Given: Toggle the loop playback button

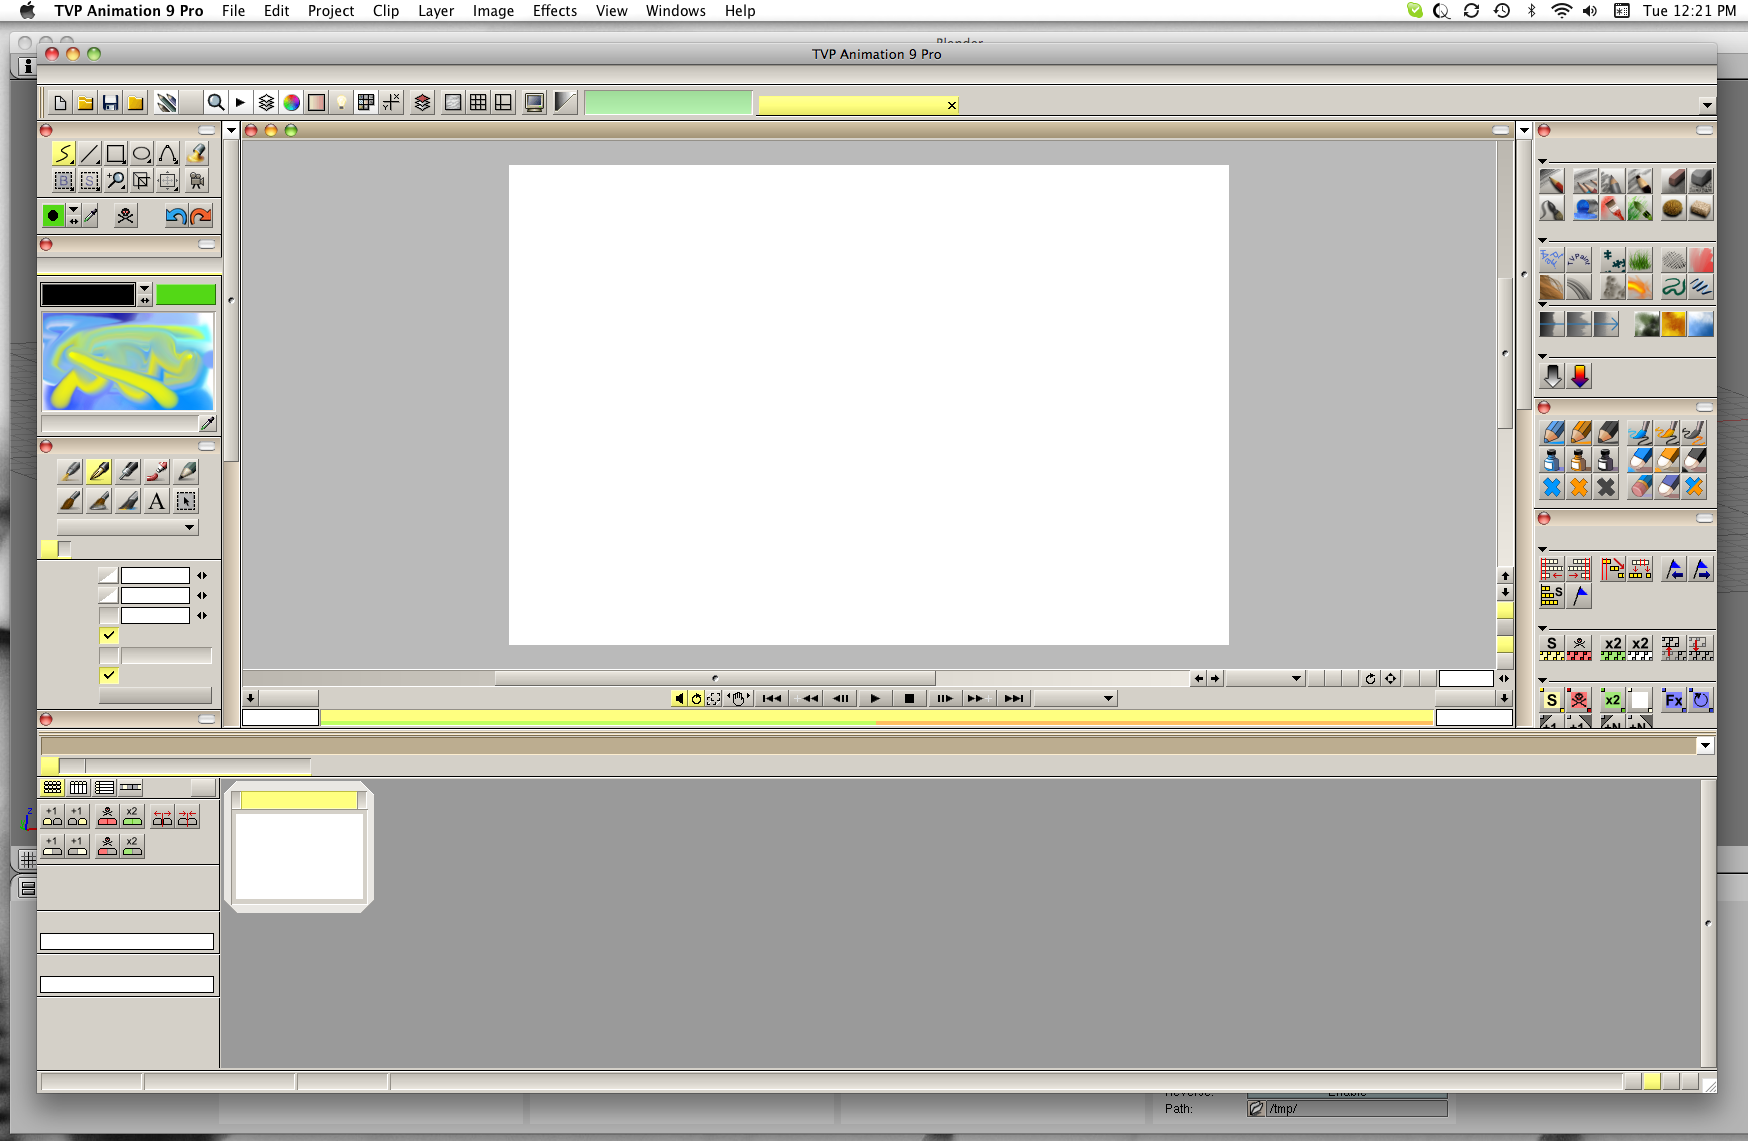Looking at the screenshot, I should 697,698.
